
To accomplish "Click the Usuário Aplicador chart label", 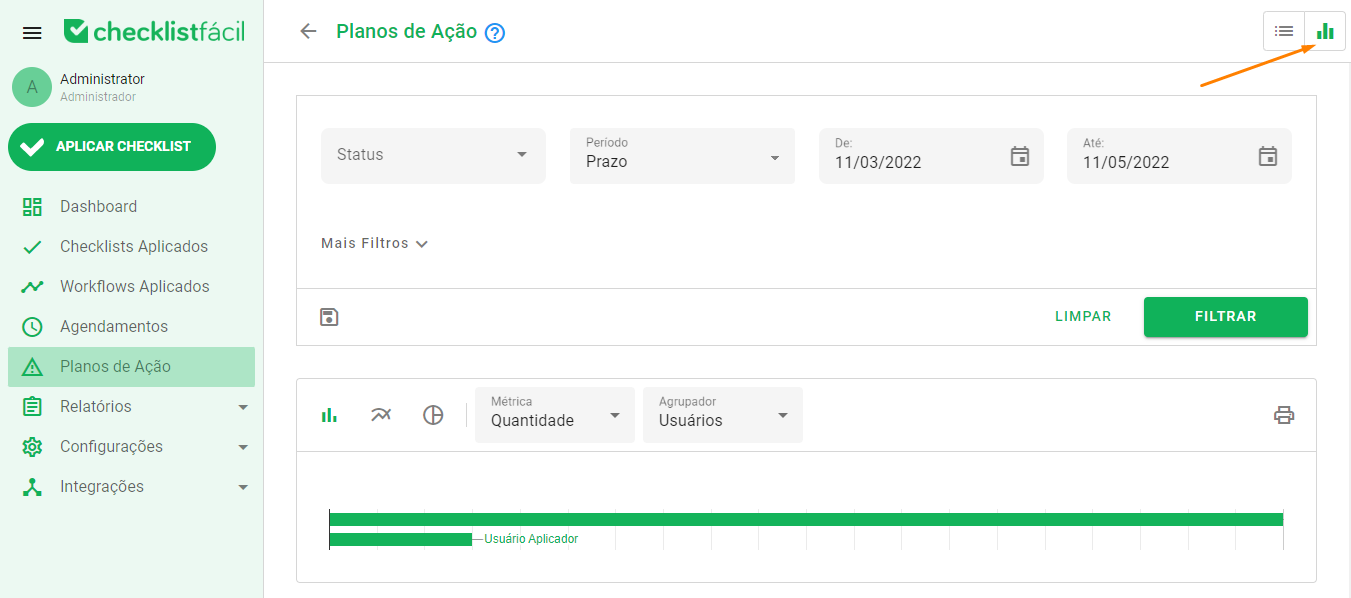I will click(531, 539).
